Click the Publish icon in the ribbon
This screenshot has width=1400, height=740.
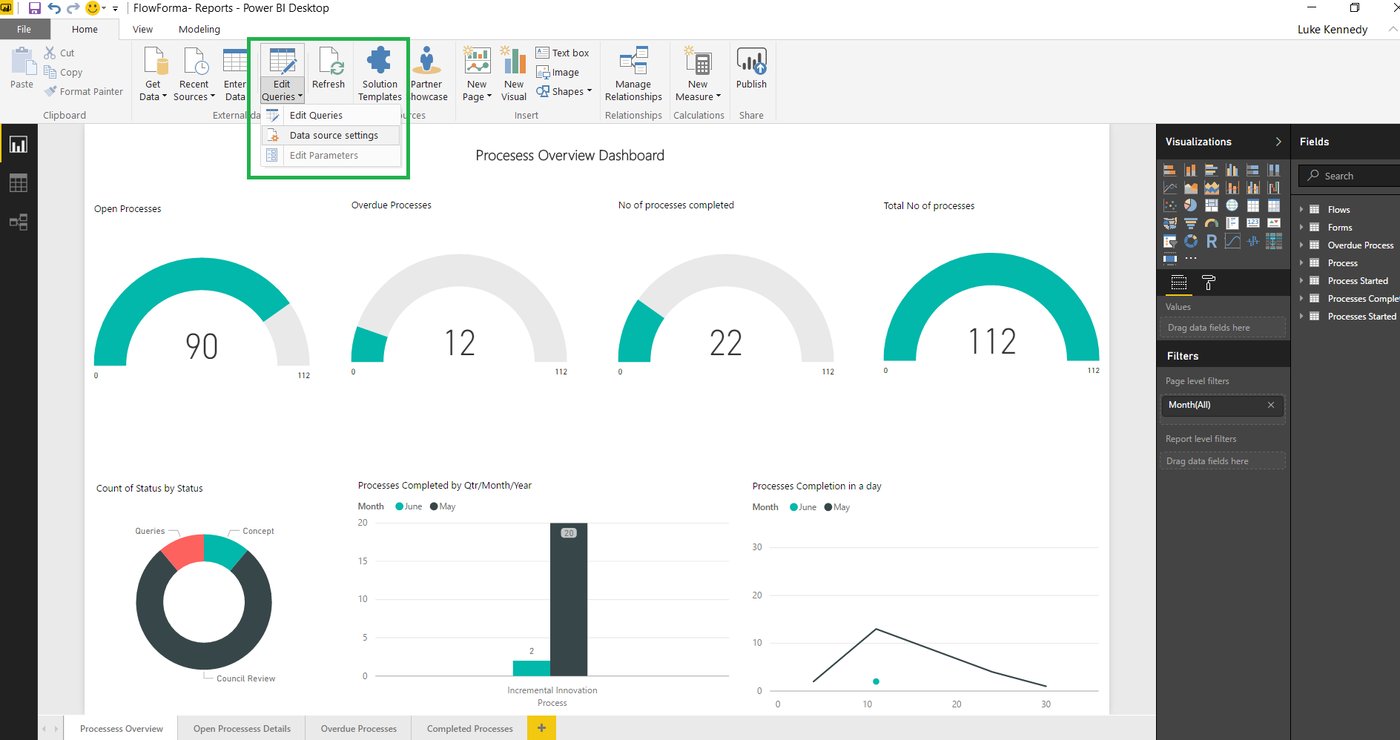[751, 65]
